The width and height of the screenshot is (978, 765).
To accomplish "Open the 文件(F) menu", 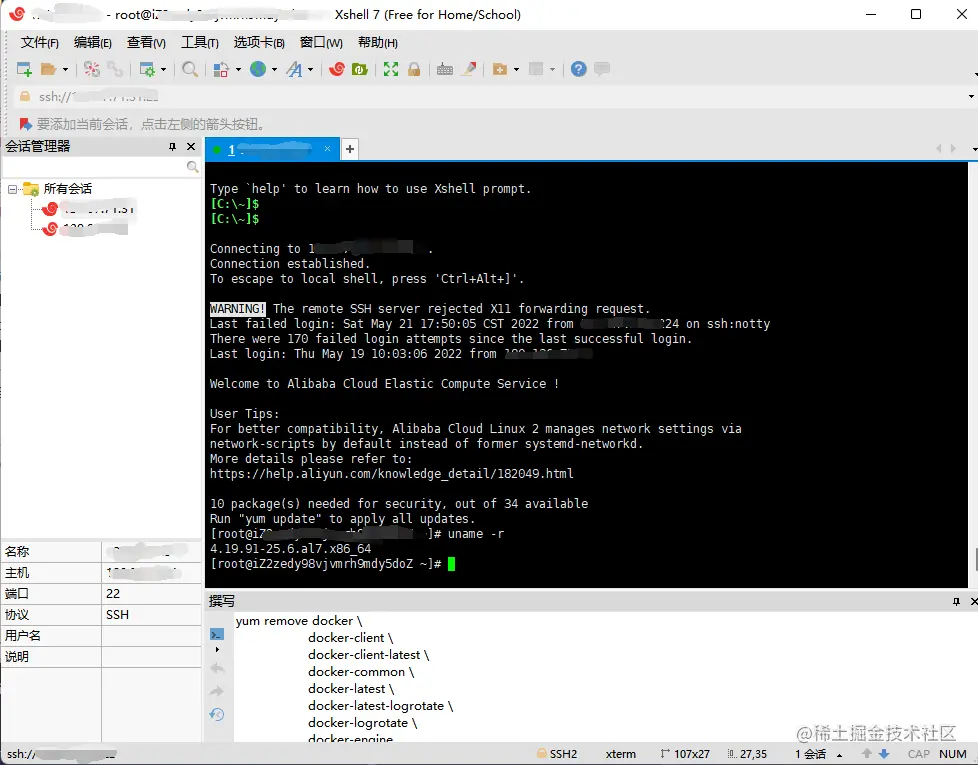I will click(x=39, y=42).
